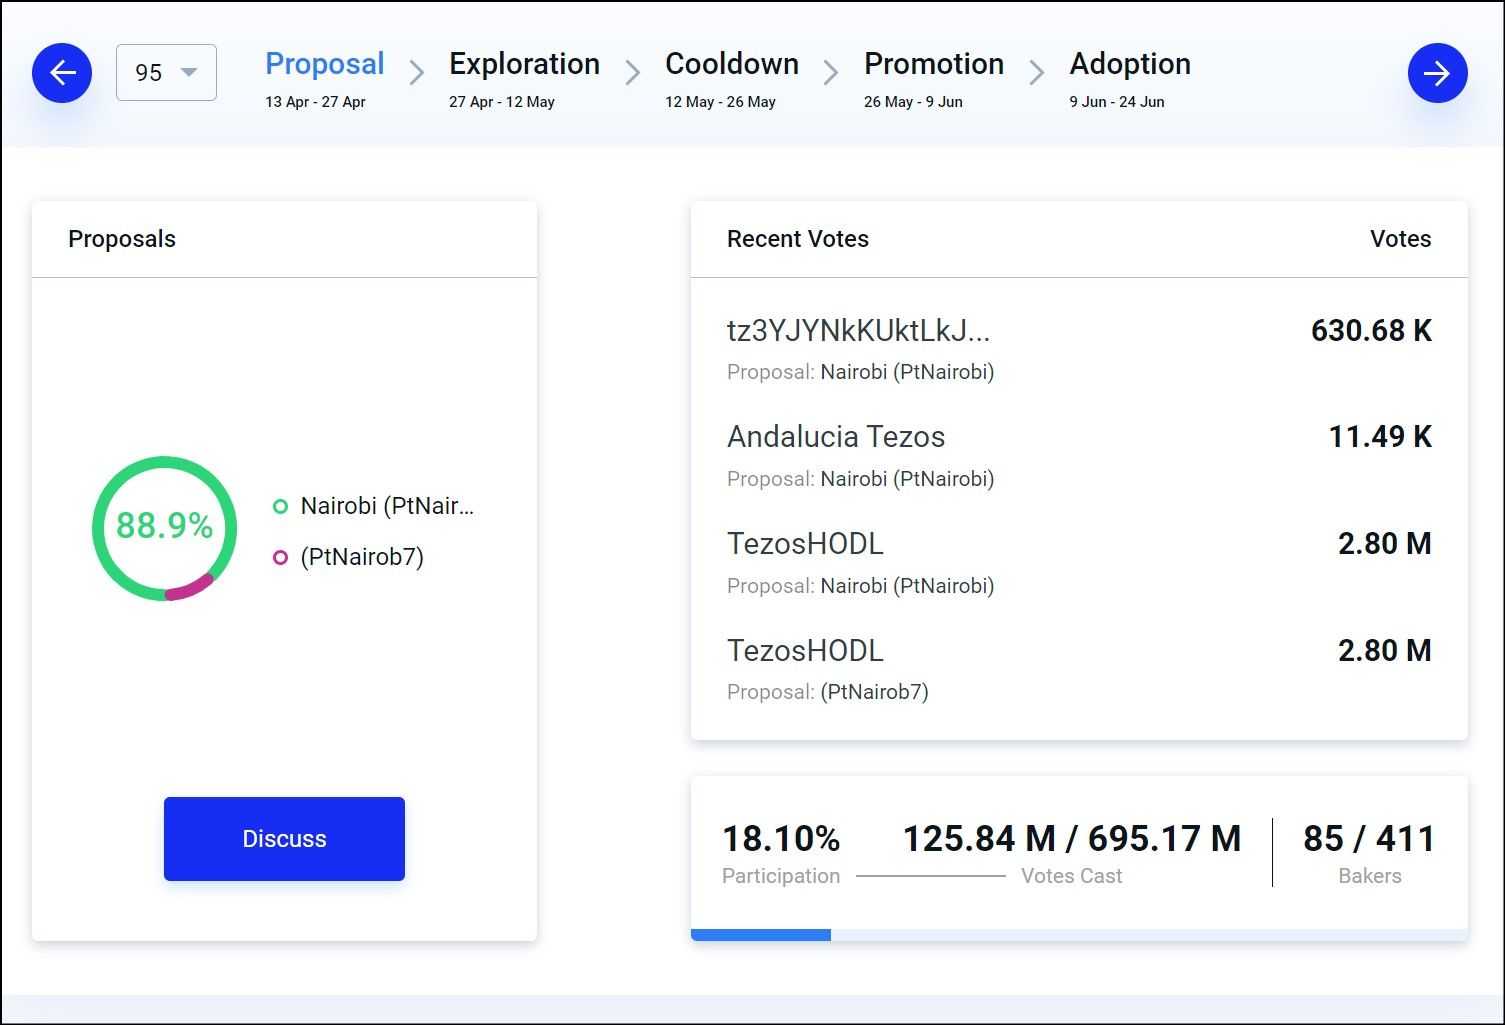Viewport: 1505px width, 1025px height.
Task: Open the (PtNairob7) proposal in legend
Action: click(x=362, y=557)
